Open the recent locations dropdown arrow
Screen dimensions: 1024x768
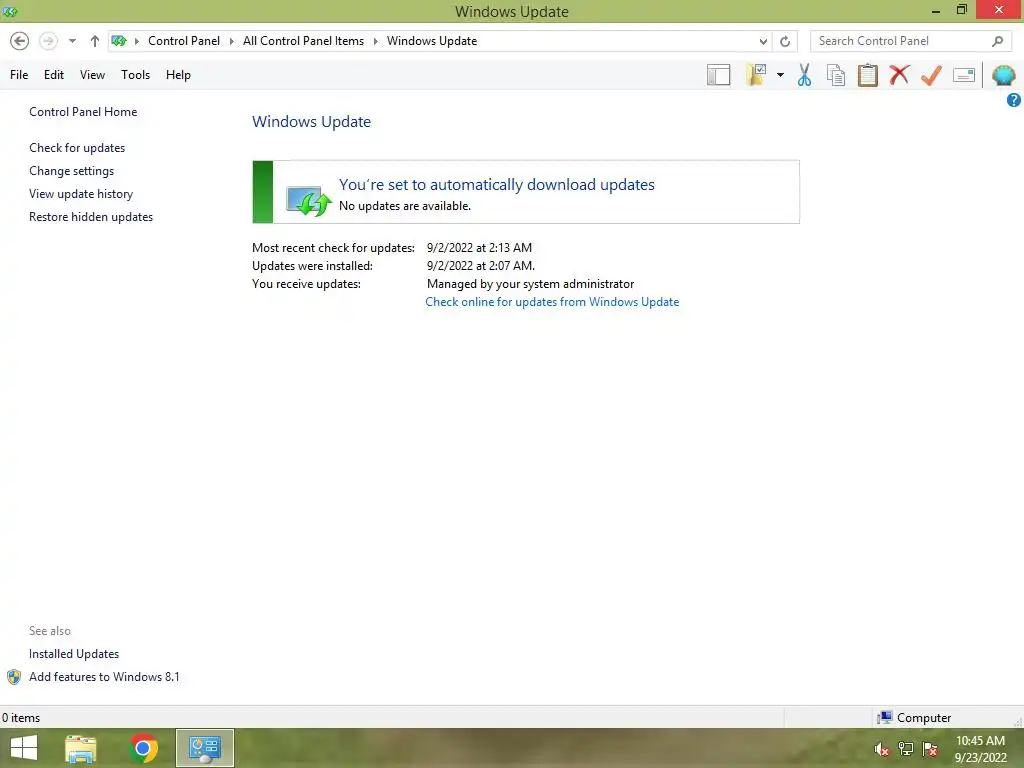click(72, 41)
